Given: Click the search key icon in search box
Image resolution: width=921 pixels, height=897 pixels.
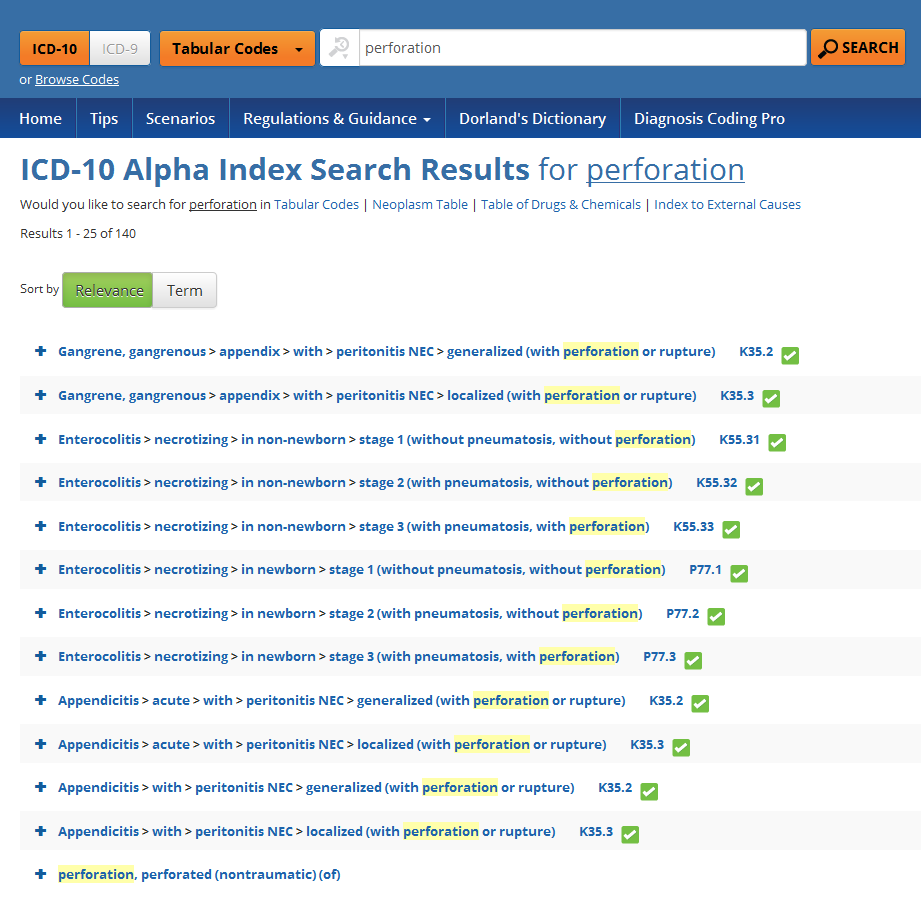Looking at the screenshot, I should pyautogui.click(x=340, y=48).
